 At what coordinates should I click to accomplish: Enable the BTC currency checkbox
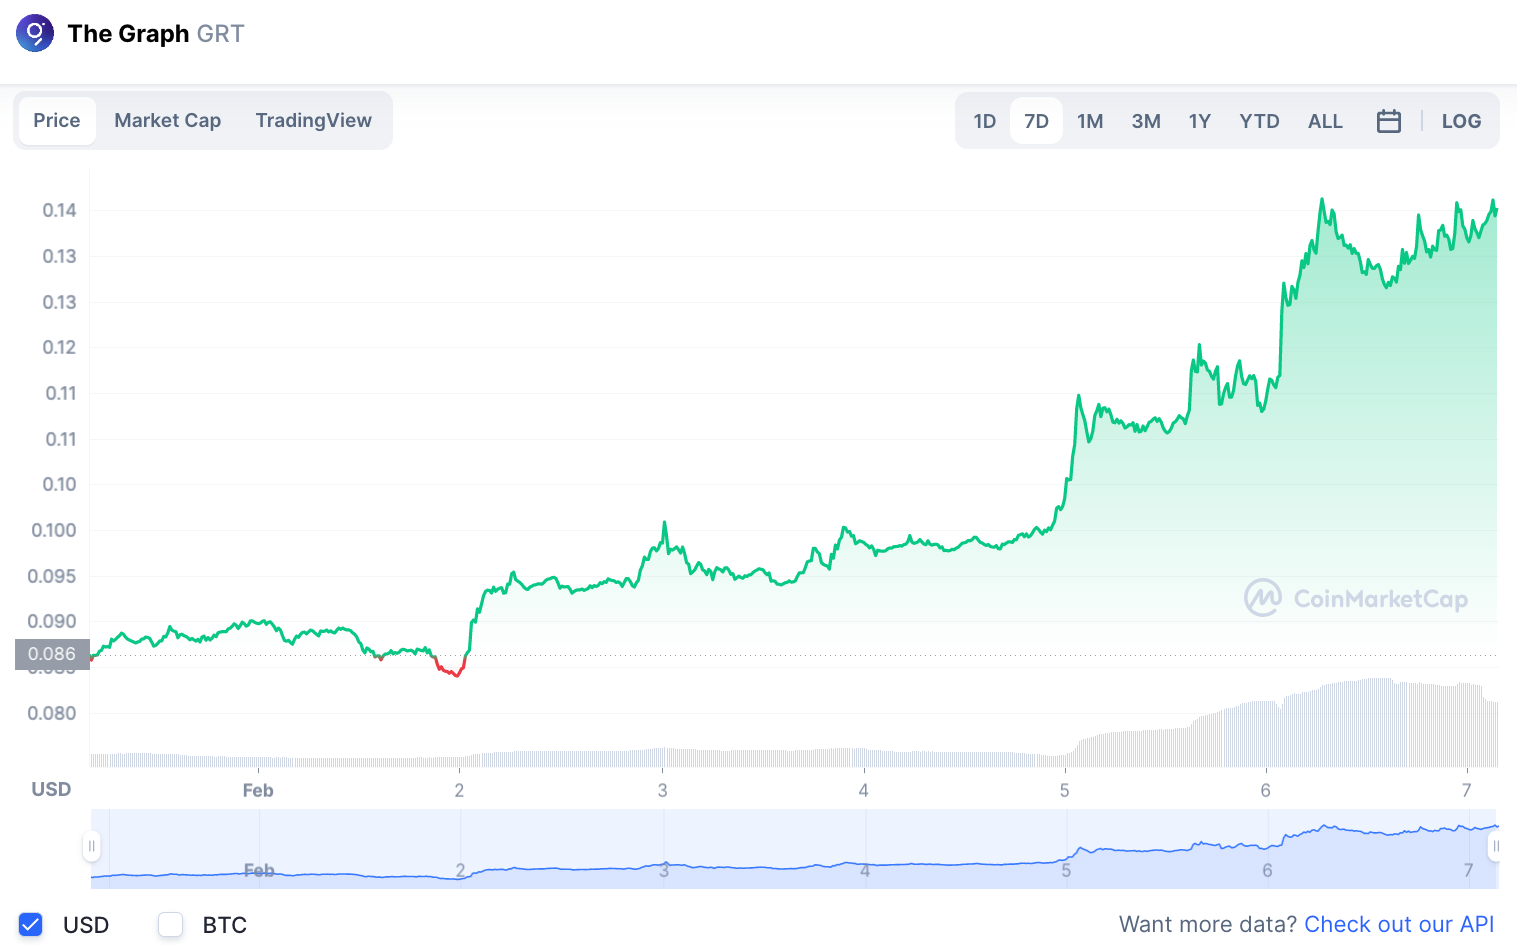click(x=171, y=925)
